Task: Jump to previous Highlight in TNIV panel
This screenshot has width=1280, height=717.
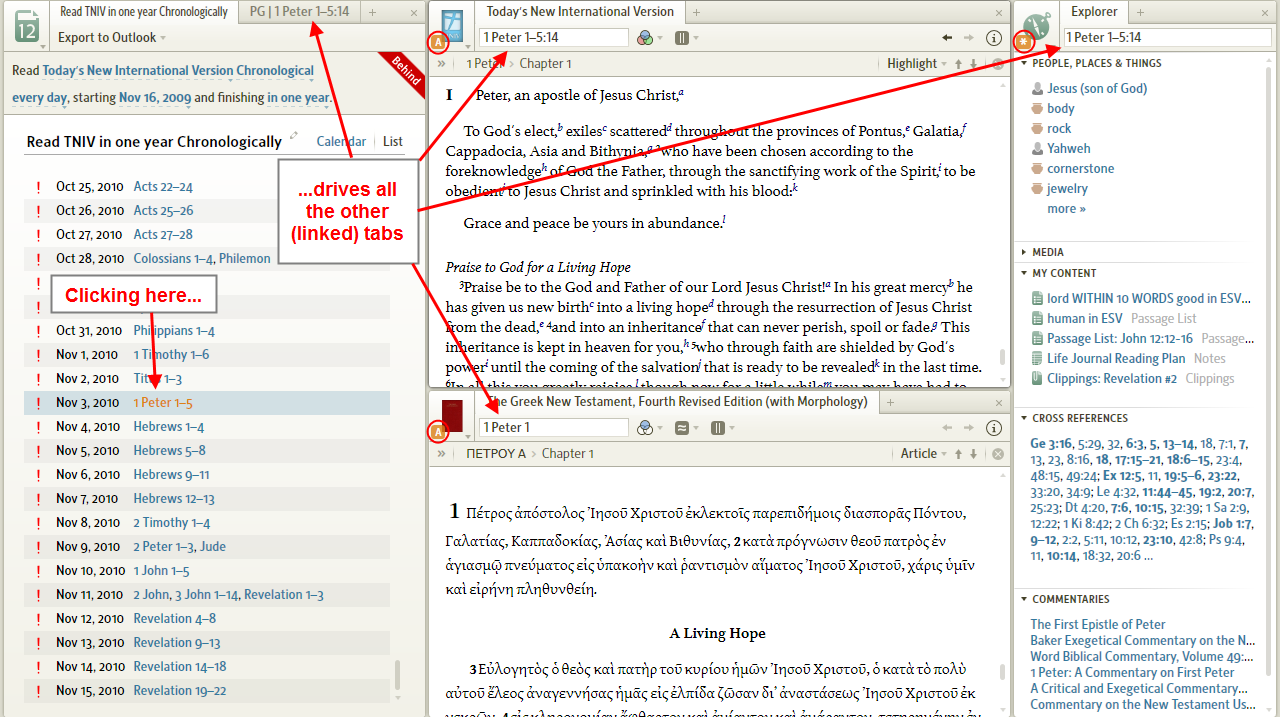Action: pos(958,64)
